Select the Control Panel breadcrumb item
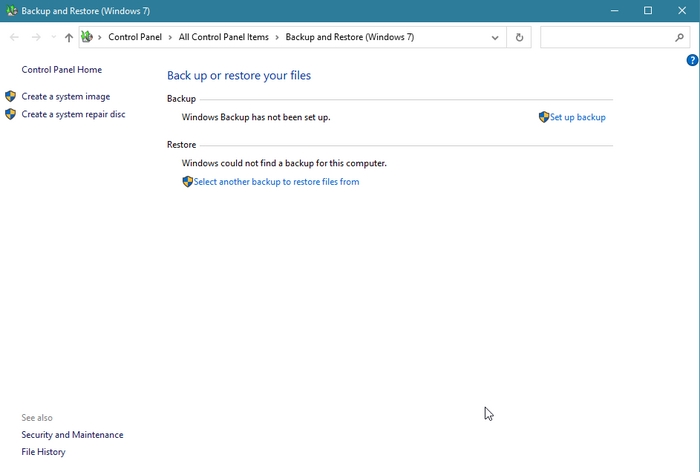This screenshot has height=472, width=700. tap(137, 37)
